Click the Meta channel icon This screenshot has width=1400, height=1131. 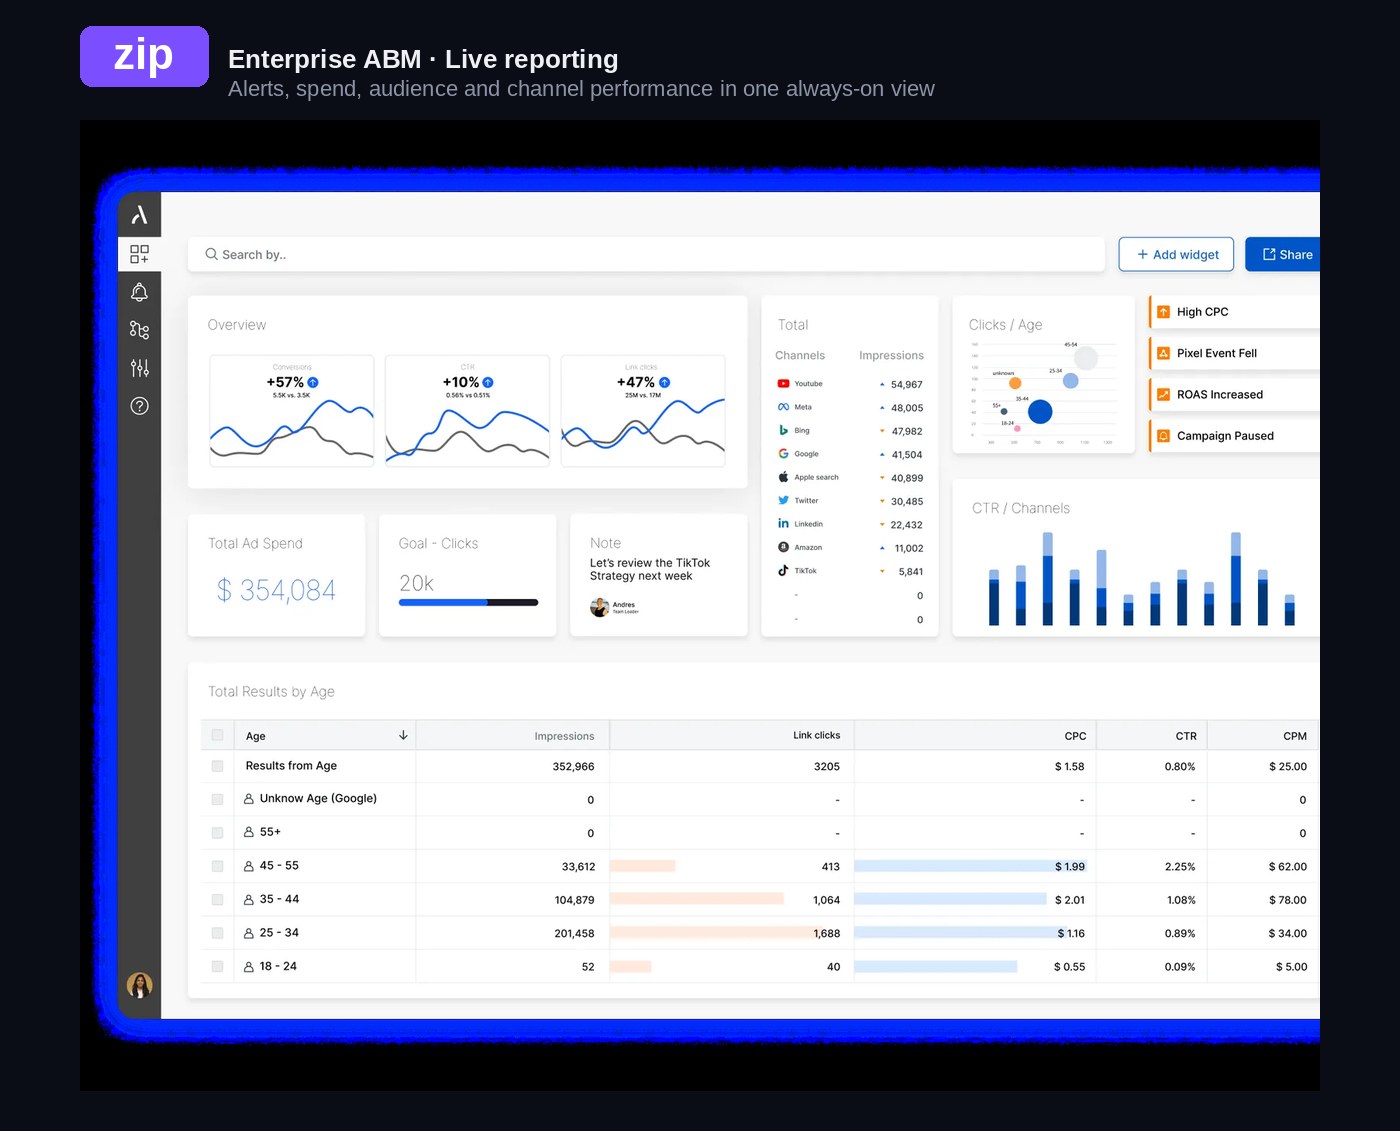click(x=783, y=407)
